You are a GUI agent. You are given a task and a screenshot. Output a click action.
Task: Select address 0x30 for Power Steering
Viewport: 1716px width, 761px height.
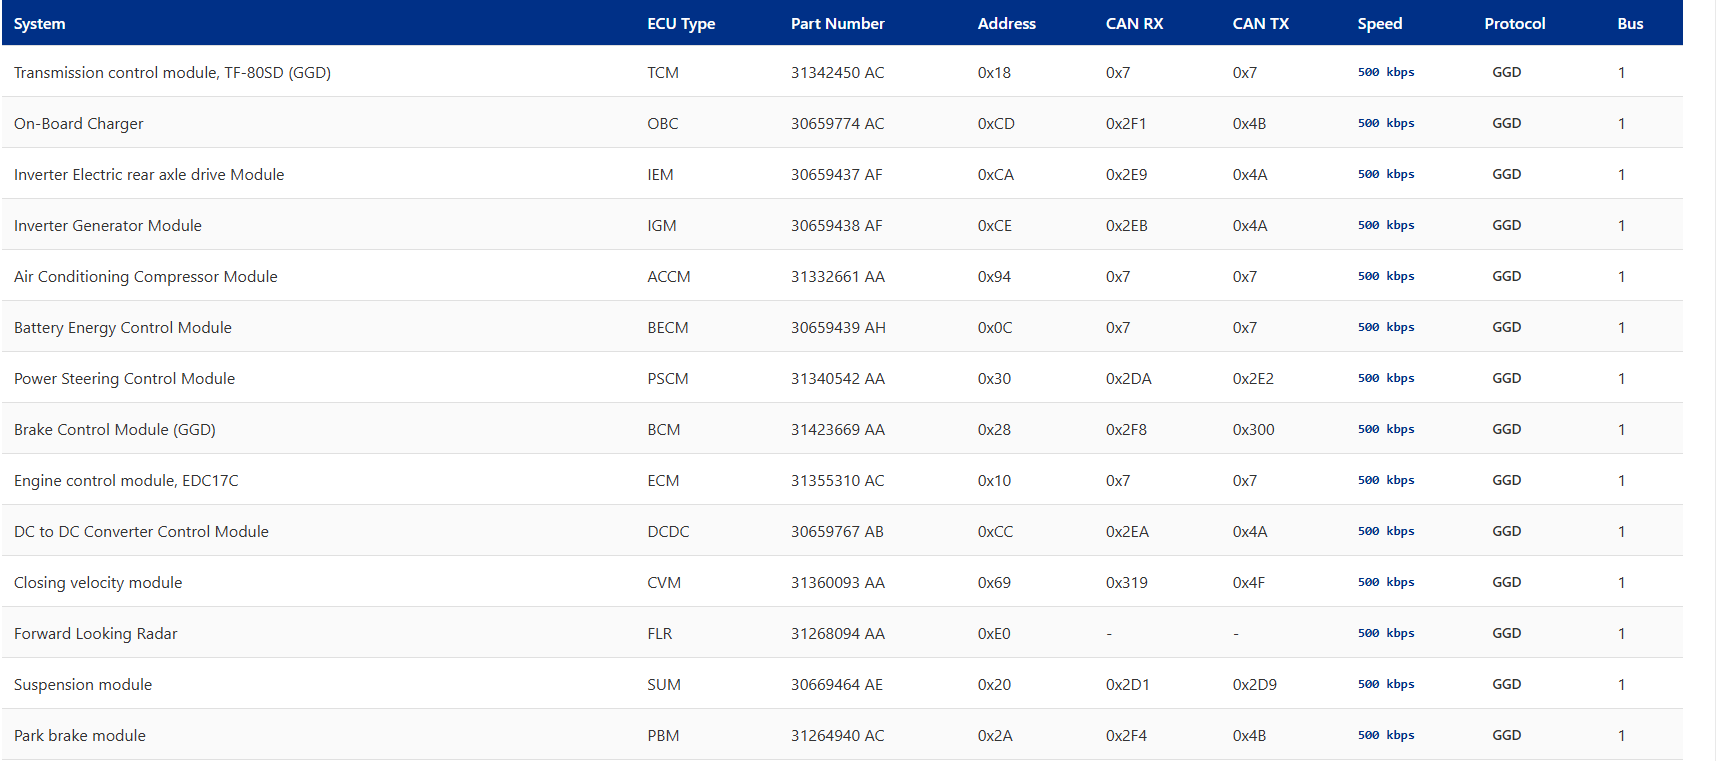tap(994, 379)
